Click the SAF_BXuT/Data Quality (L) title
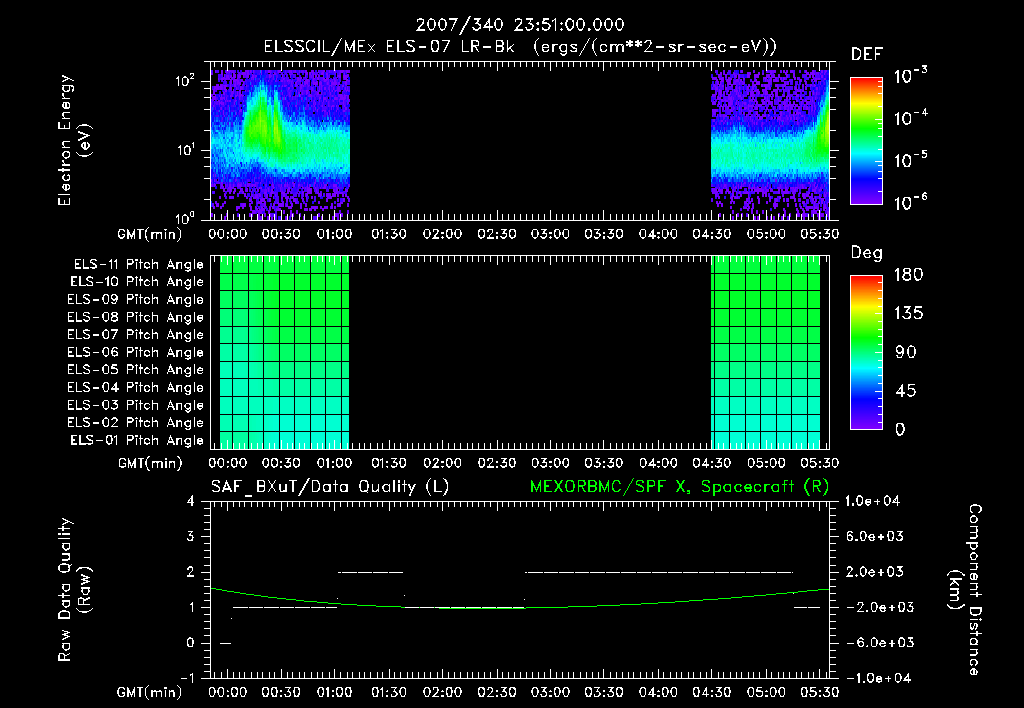1024x708 pixels. click(x=330, y=487)
